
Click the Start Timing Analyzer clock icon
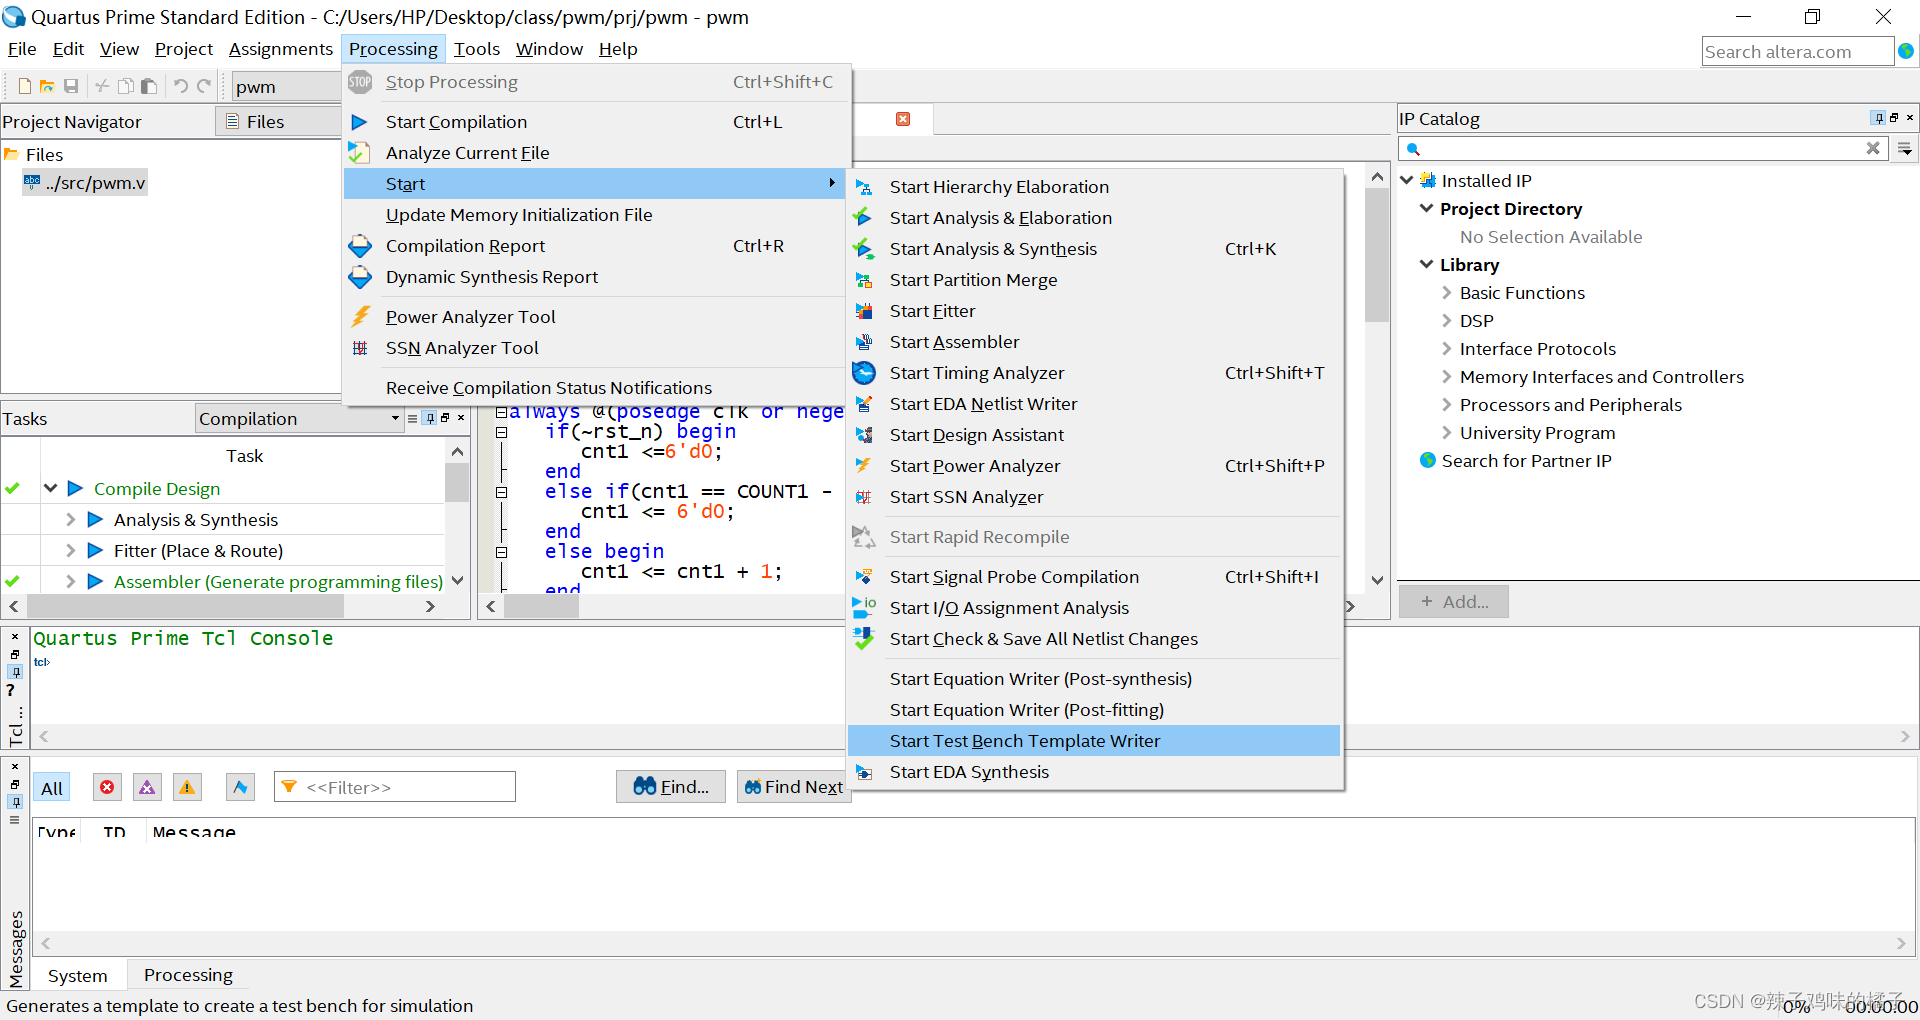pyautogui.click(x=864, y=373)
